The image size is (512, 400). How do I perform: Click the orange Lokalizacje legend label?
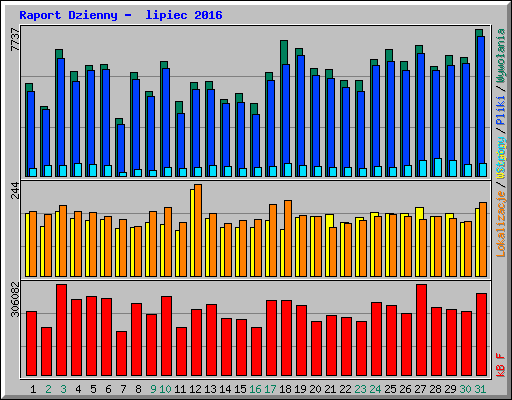501,223
